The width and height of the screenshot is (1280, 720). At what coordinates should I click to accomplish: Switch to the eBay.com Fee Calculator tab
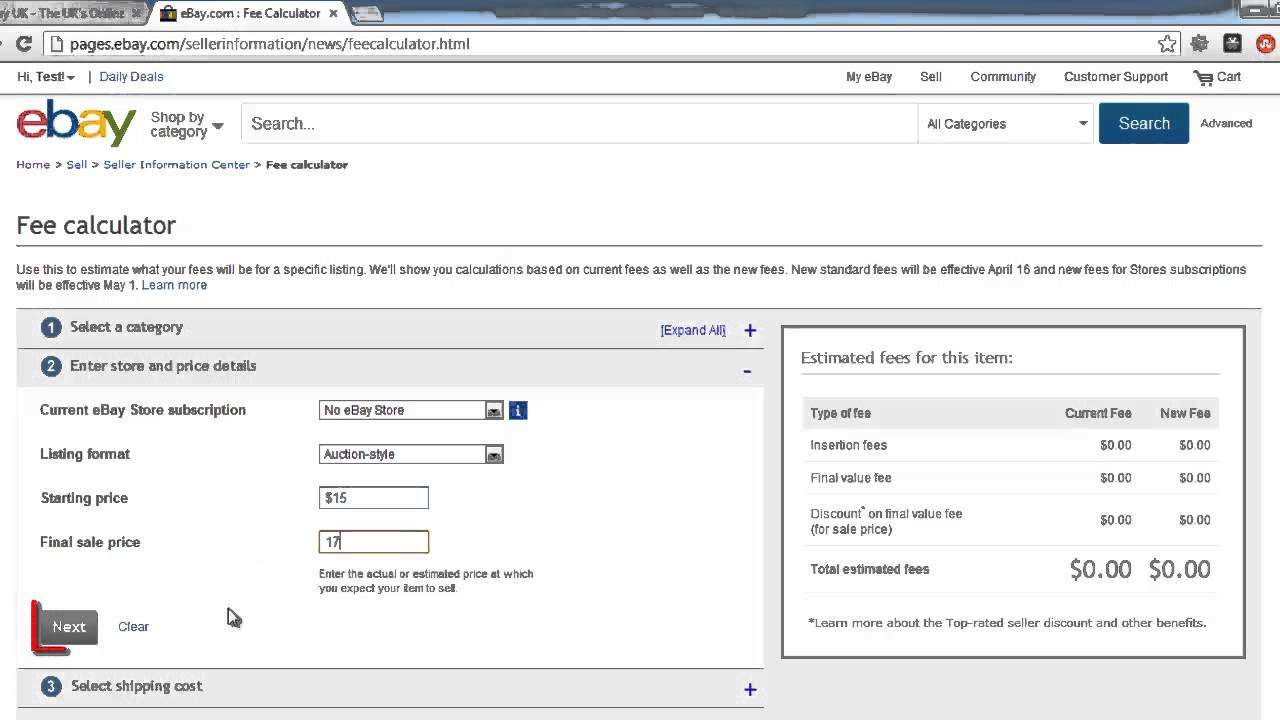(x=249, y=14)
